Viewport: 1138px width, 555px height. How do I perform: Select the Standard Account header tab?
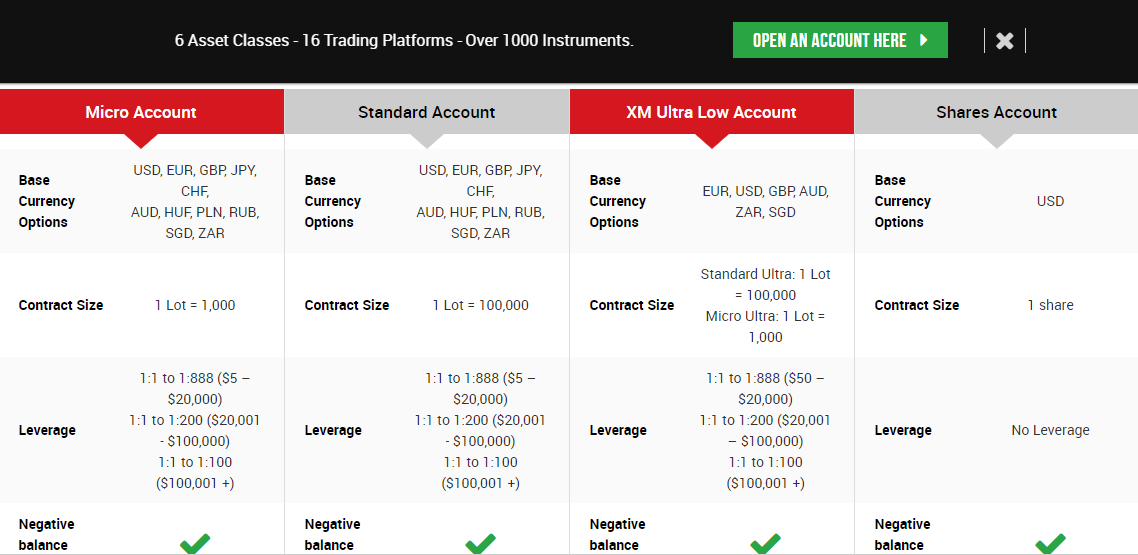[x=427, y=112]
